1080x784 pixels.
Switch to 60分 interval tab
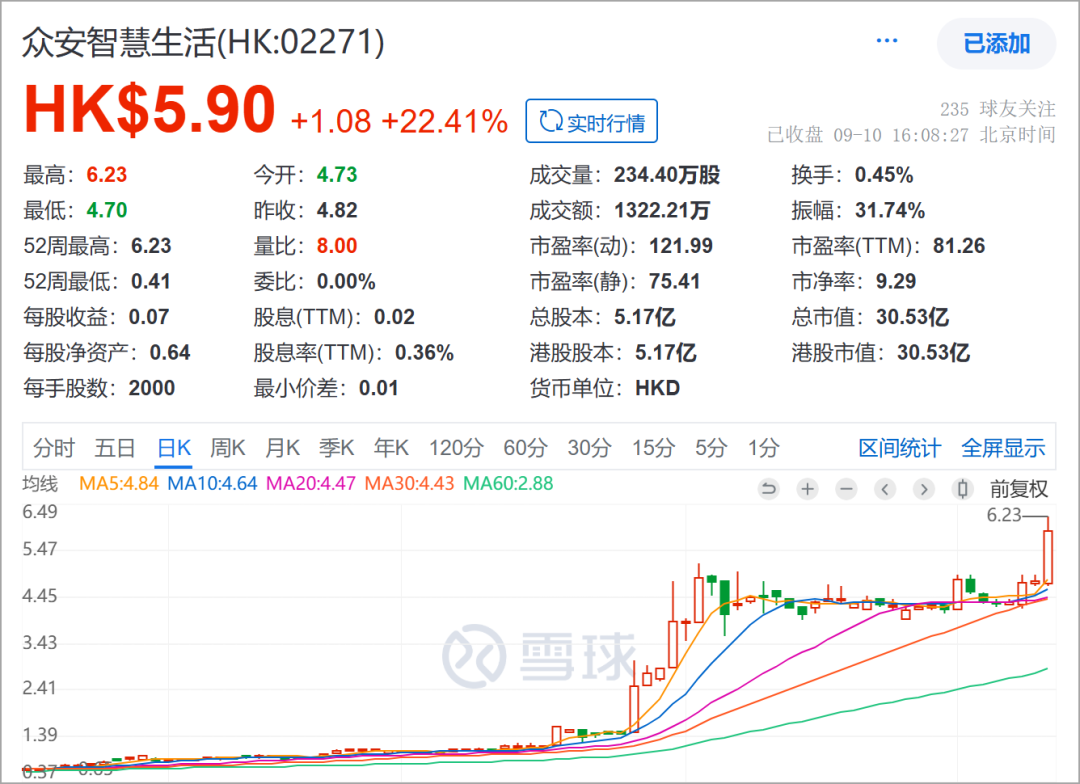pos(525,448)
